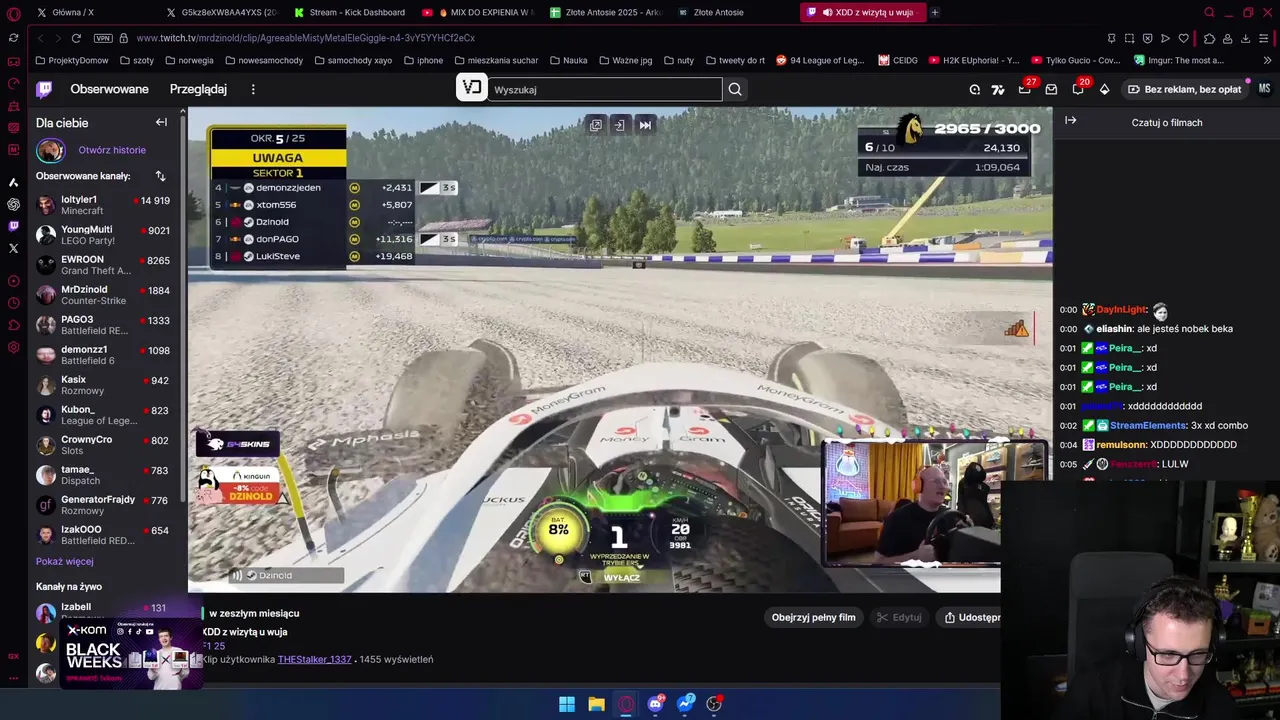Open the browser extensions cube icon
Image resolution: width=1280 pixels, height=720 pixels.
point(1209,38)
